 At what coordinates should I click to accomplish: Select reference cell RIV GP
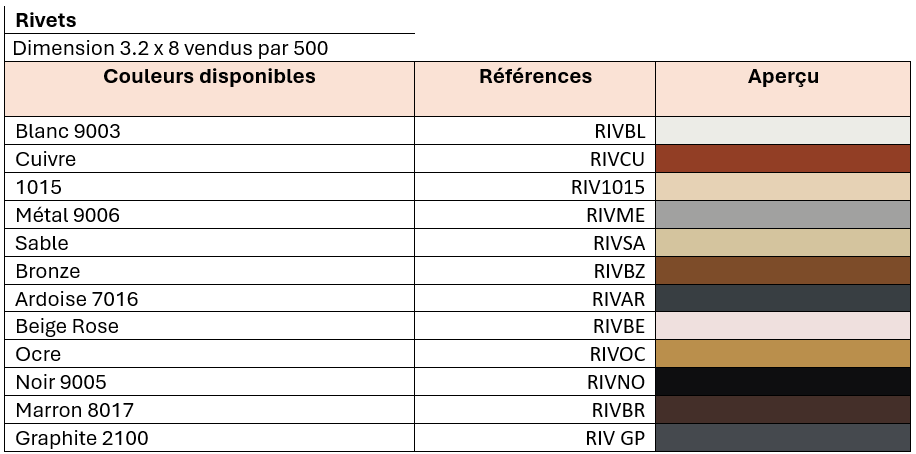[x=615, y=438]
